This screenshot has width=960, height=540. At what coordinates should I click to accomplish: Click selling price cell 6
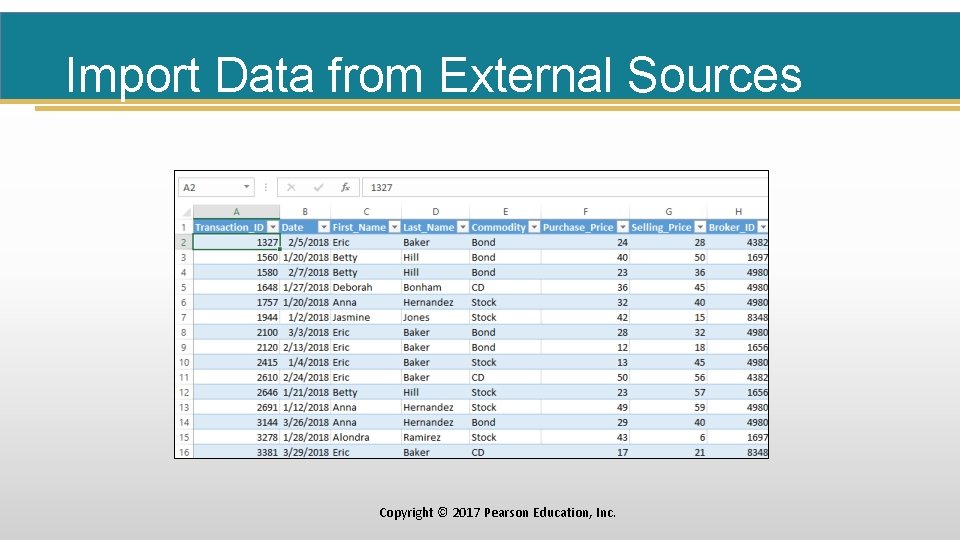pyautogui.click(x=669, y=437)
